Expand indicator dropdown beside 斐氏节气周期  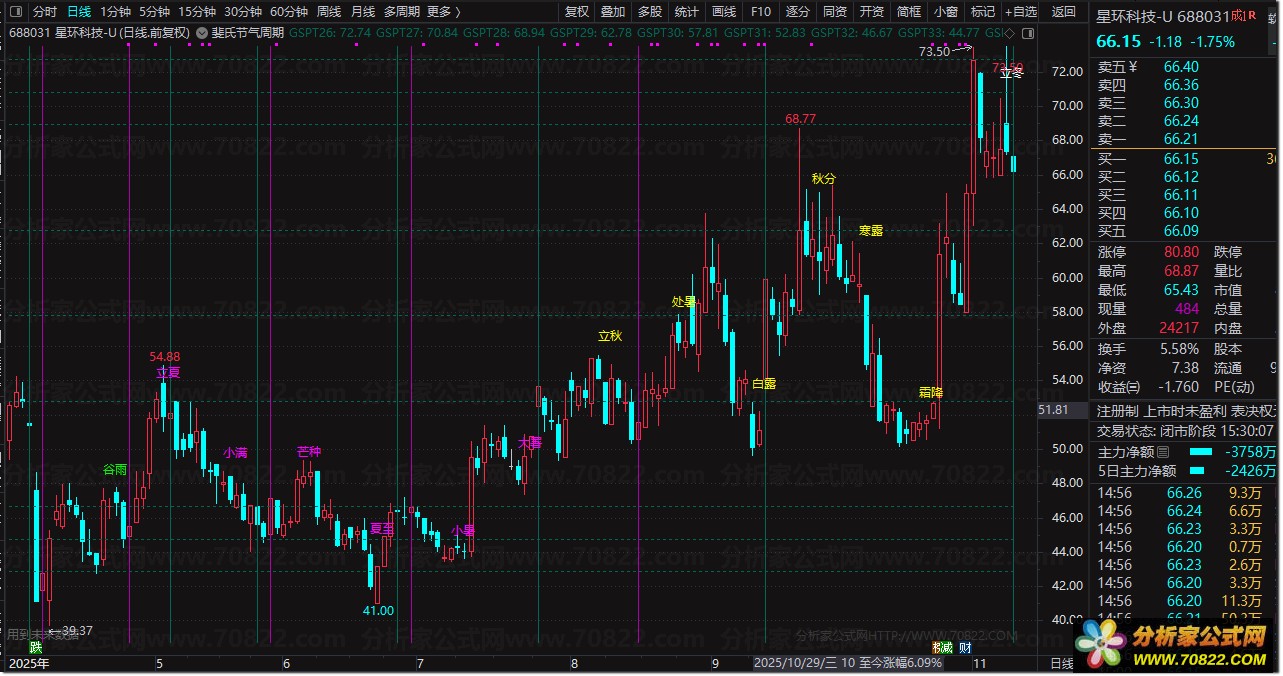pyautogui.click(x=202, y=32)
